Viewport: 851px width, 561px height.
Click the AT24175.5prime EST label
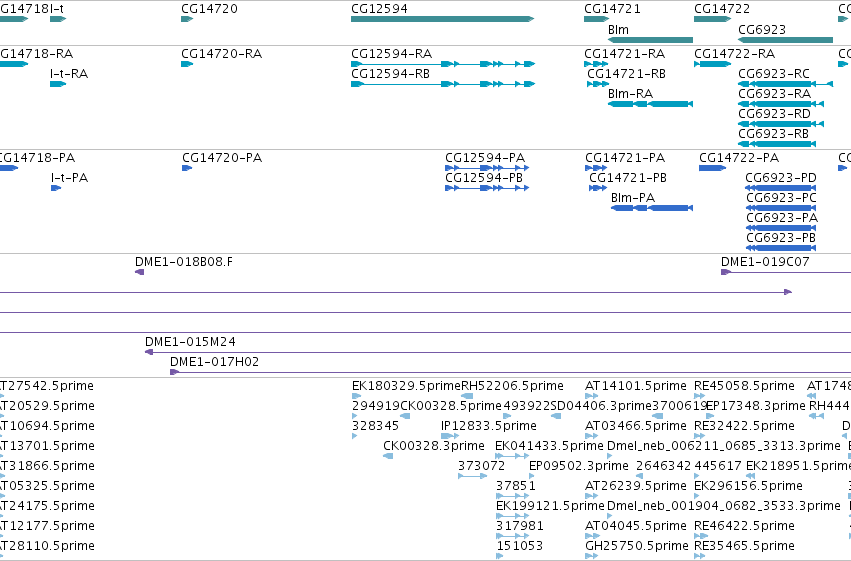click(x=47, y=506)
